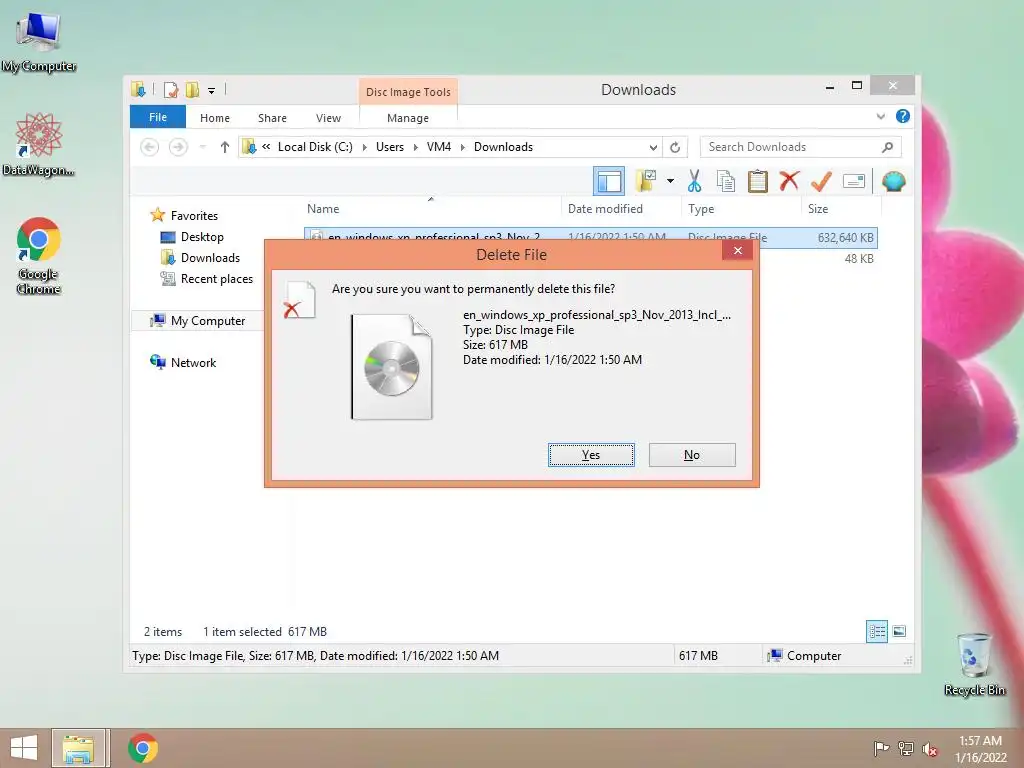This screenshot has height=768, width=1024.
Task: Select the en_windows_xp_professional file row
Action: (x=590, y=237)
